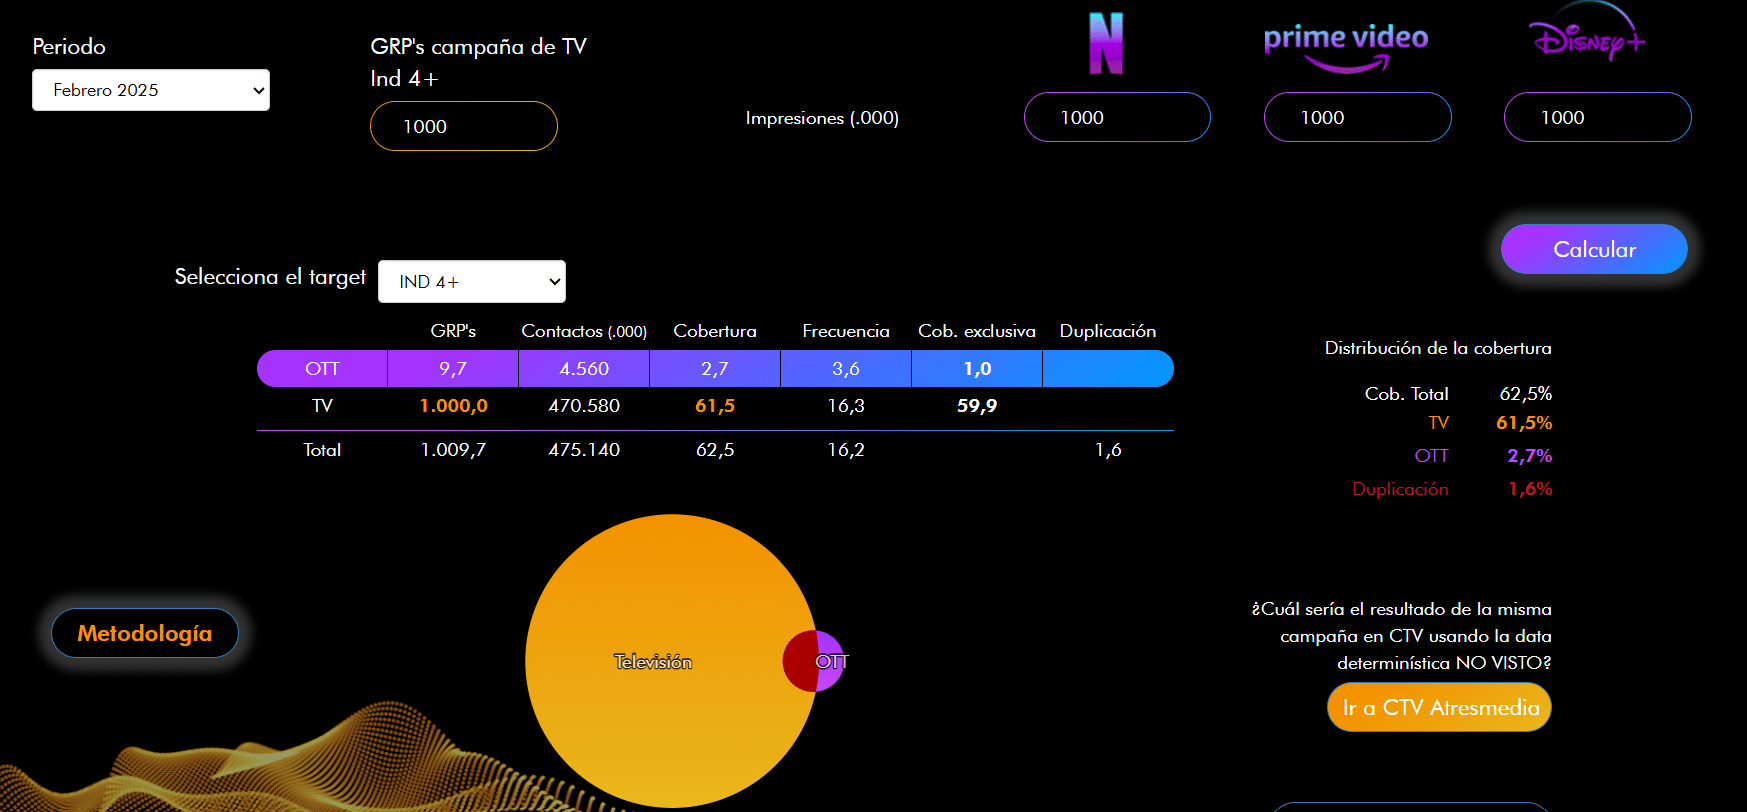Click the Cob. Total 62,5% value
The width and height of the screenshot is (1747, 812).
[x=1526, y=393]
